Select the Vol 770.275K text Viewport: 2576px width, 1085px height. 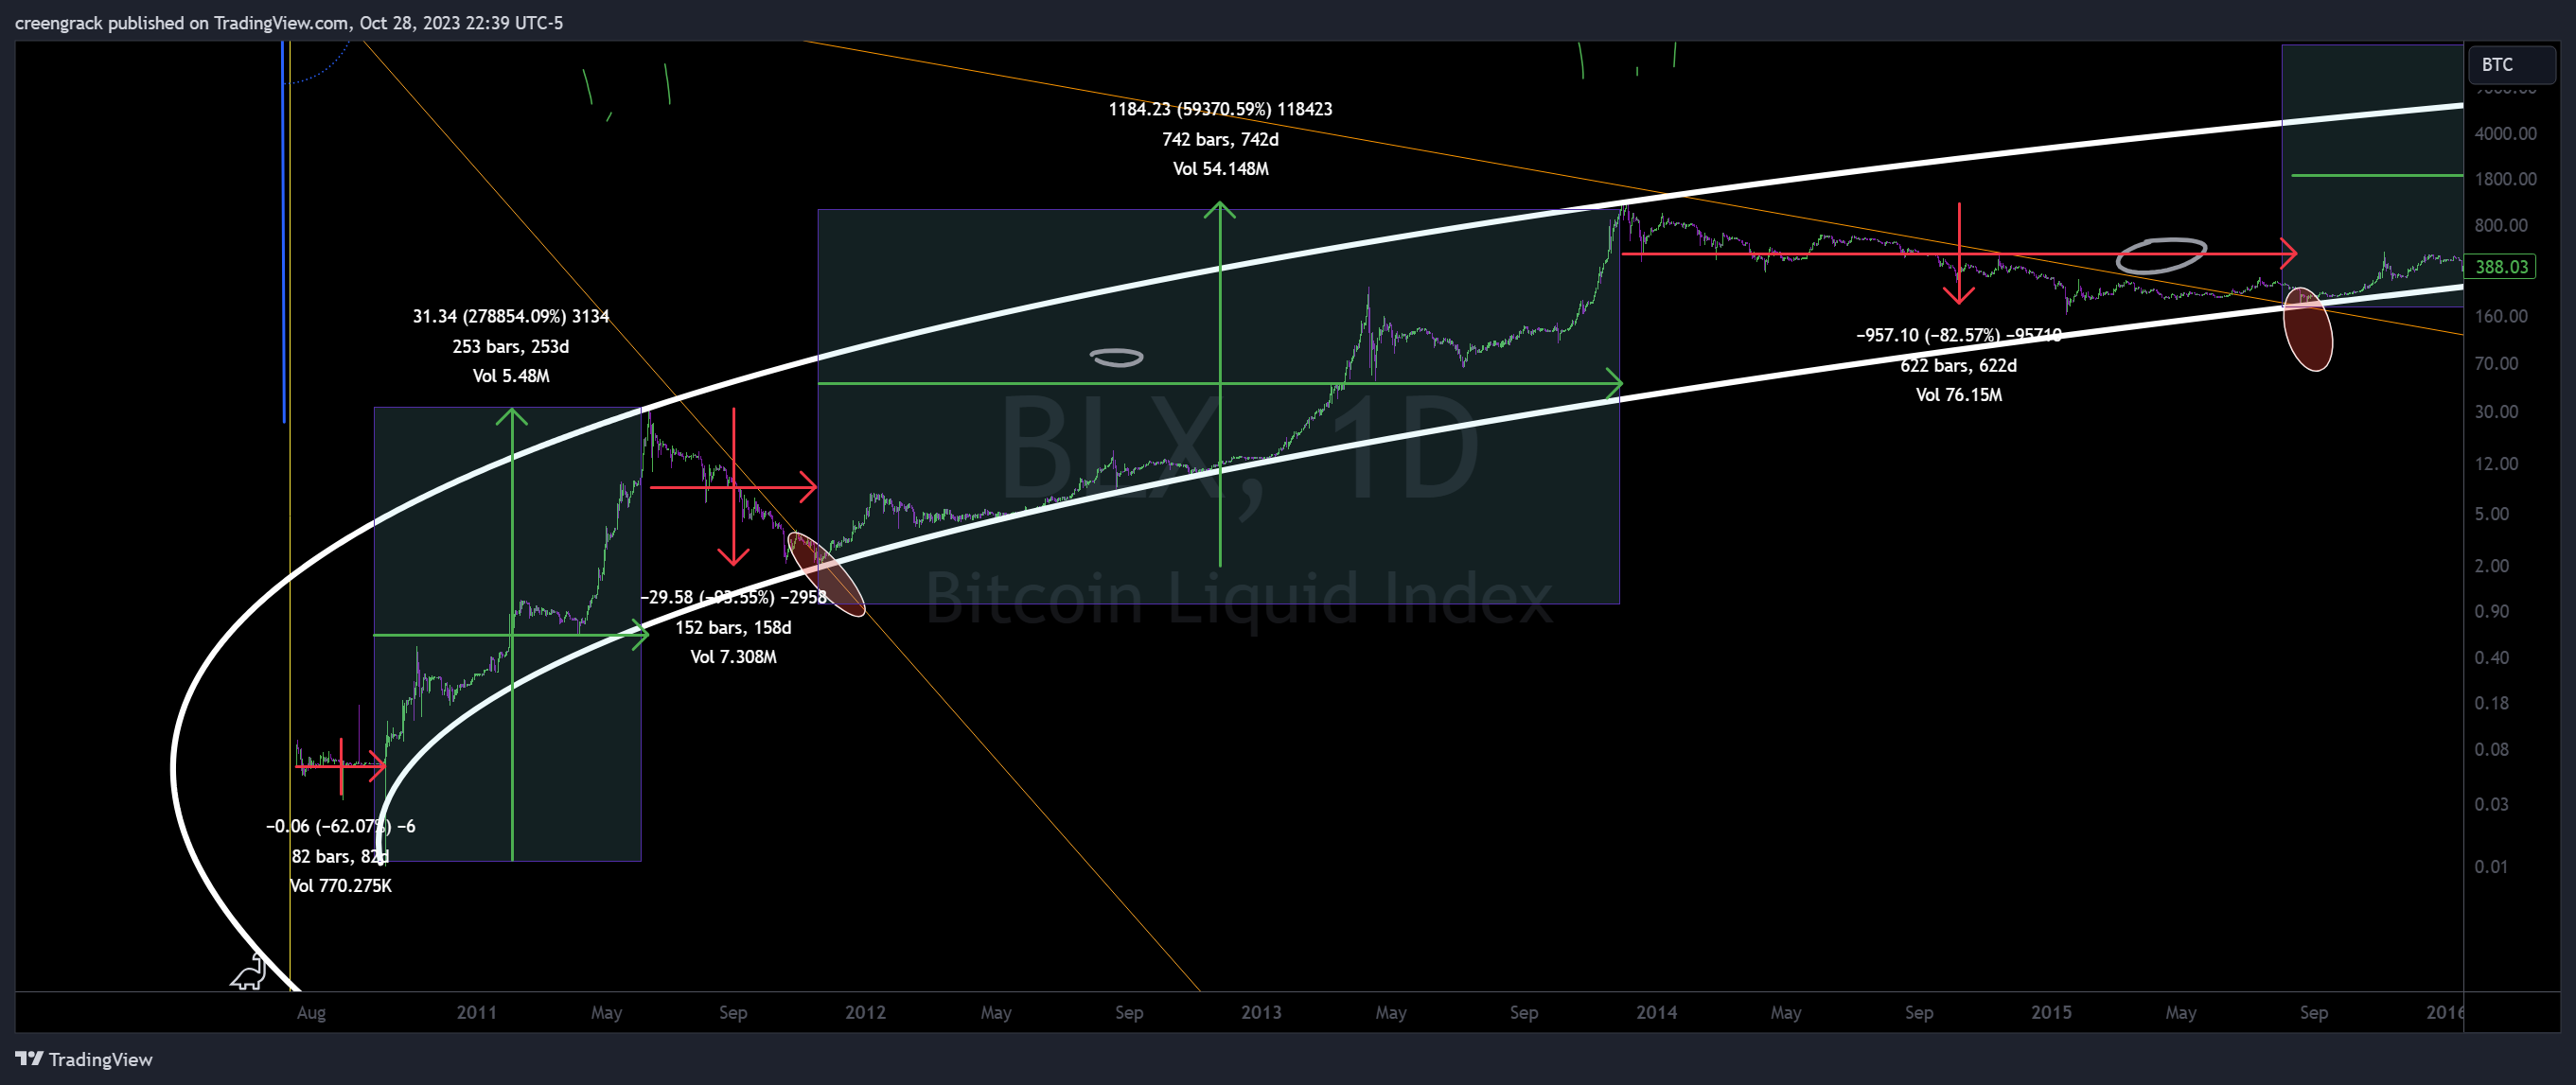340,886
